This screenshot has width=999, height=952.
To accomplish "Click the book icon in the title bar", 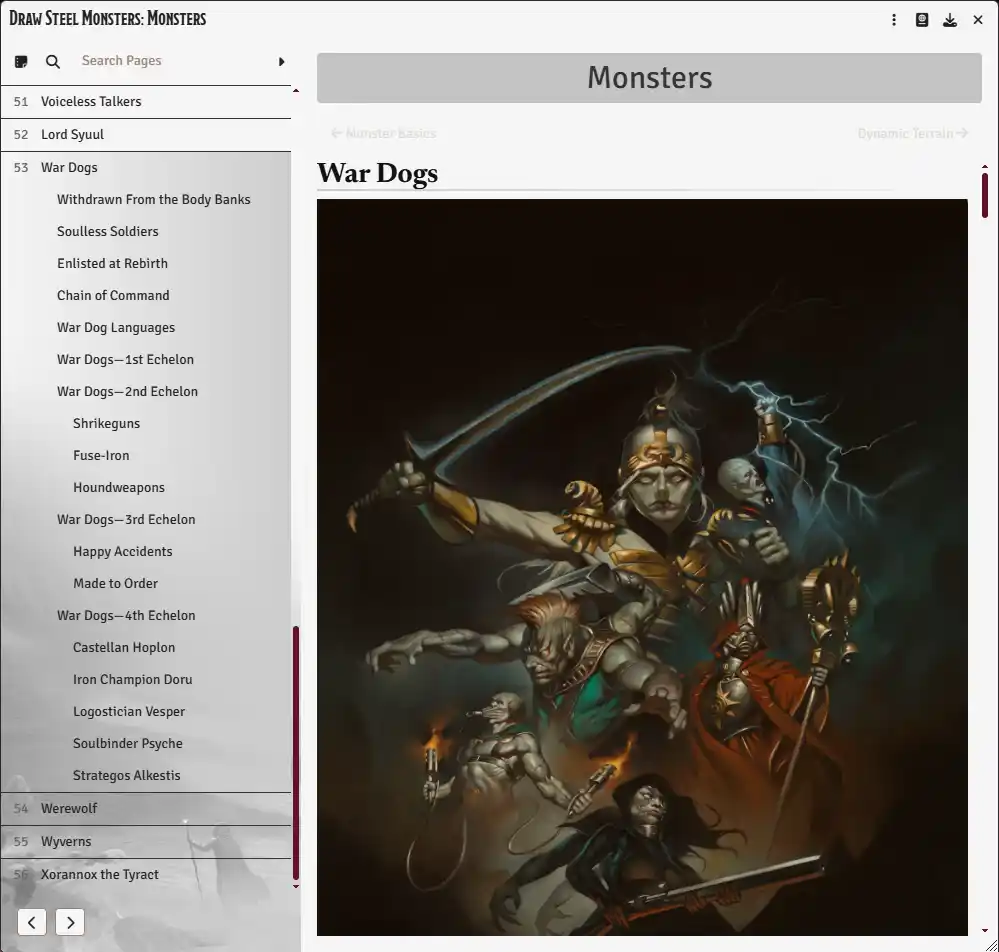I will 922,19.
